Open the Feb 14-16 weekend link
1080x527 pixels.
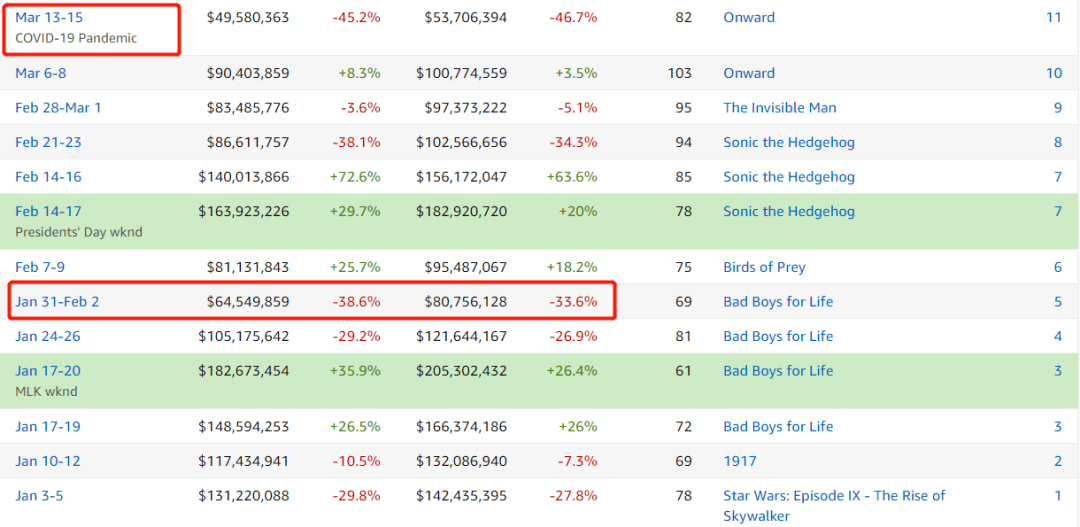[48, 176]
